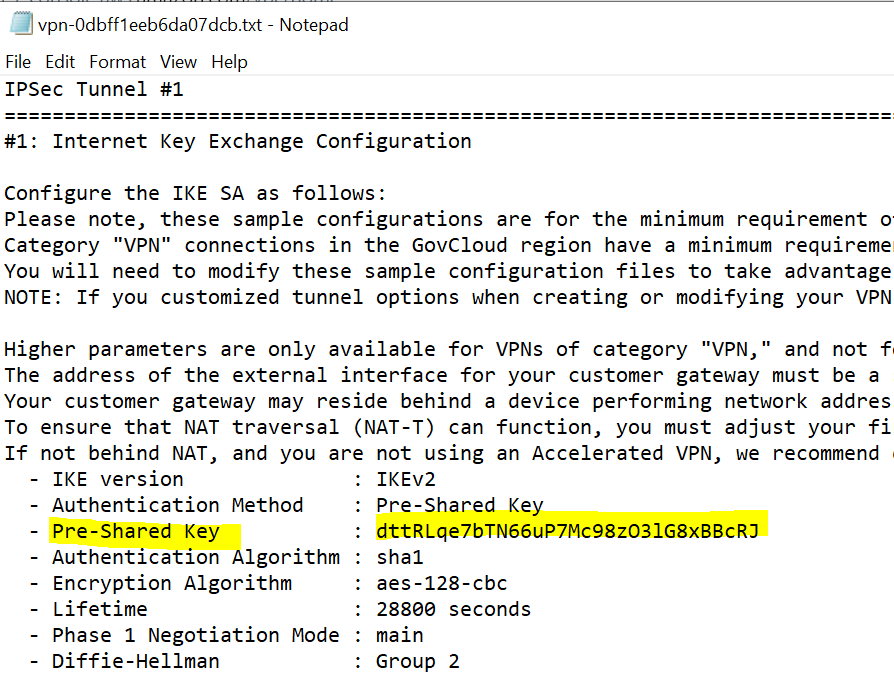The image size is (894, 691).
Task: Click the 'Group 2' Diffie-Hellman value
Action: pyautogui.click(x=417, y=661)
